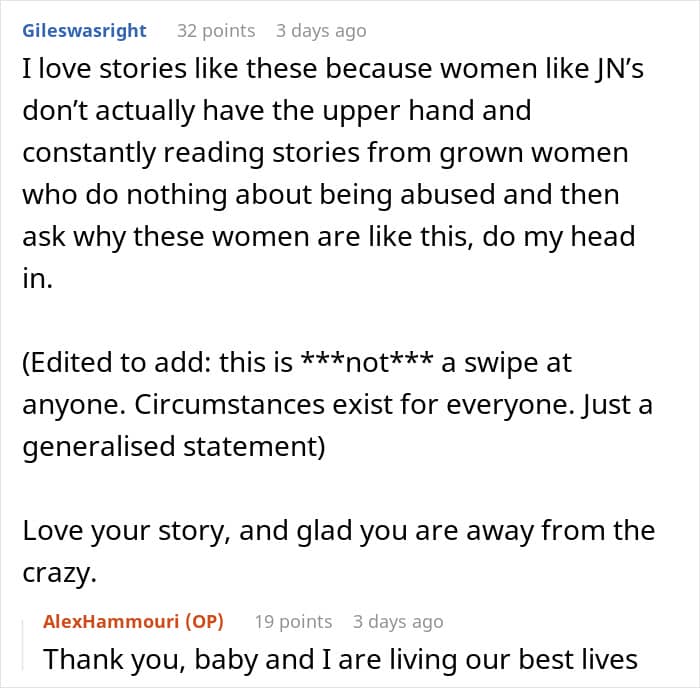Click the "Love your story" sentence
This screenshot has height=688, width=700.
click(123, 531)
